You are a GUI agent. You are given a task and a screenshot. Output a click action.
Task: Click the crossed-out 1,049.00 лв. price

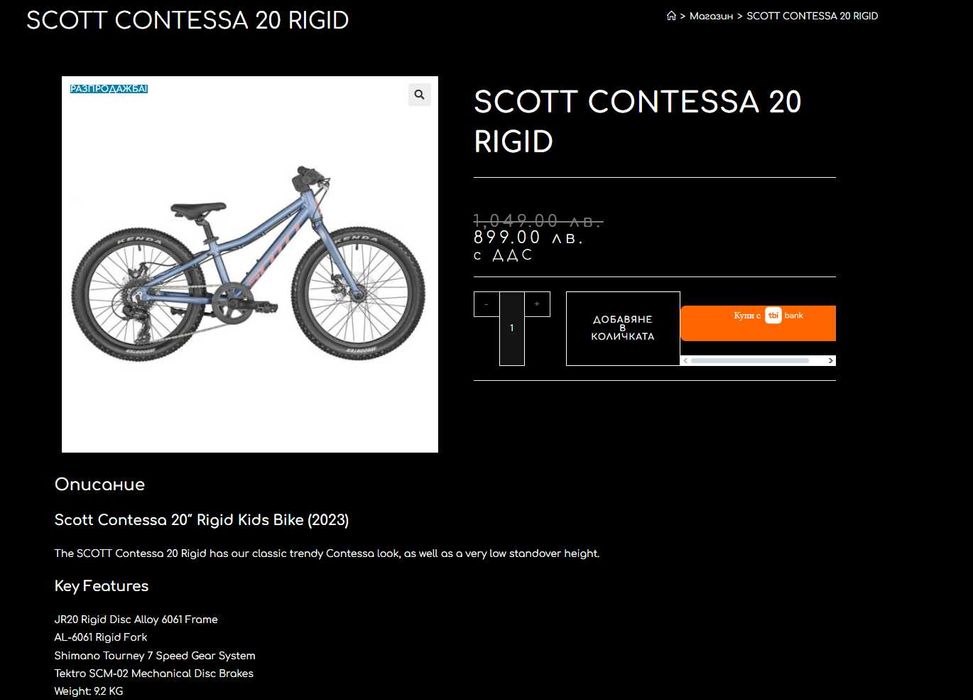coord(537,220)
